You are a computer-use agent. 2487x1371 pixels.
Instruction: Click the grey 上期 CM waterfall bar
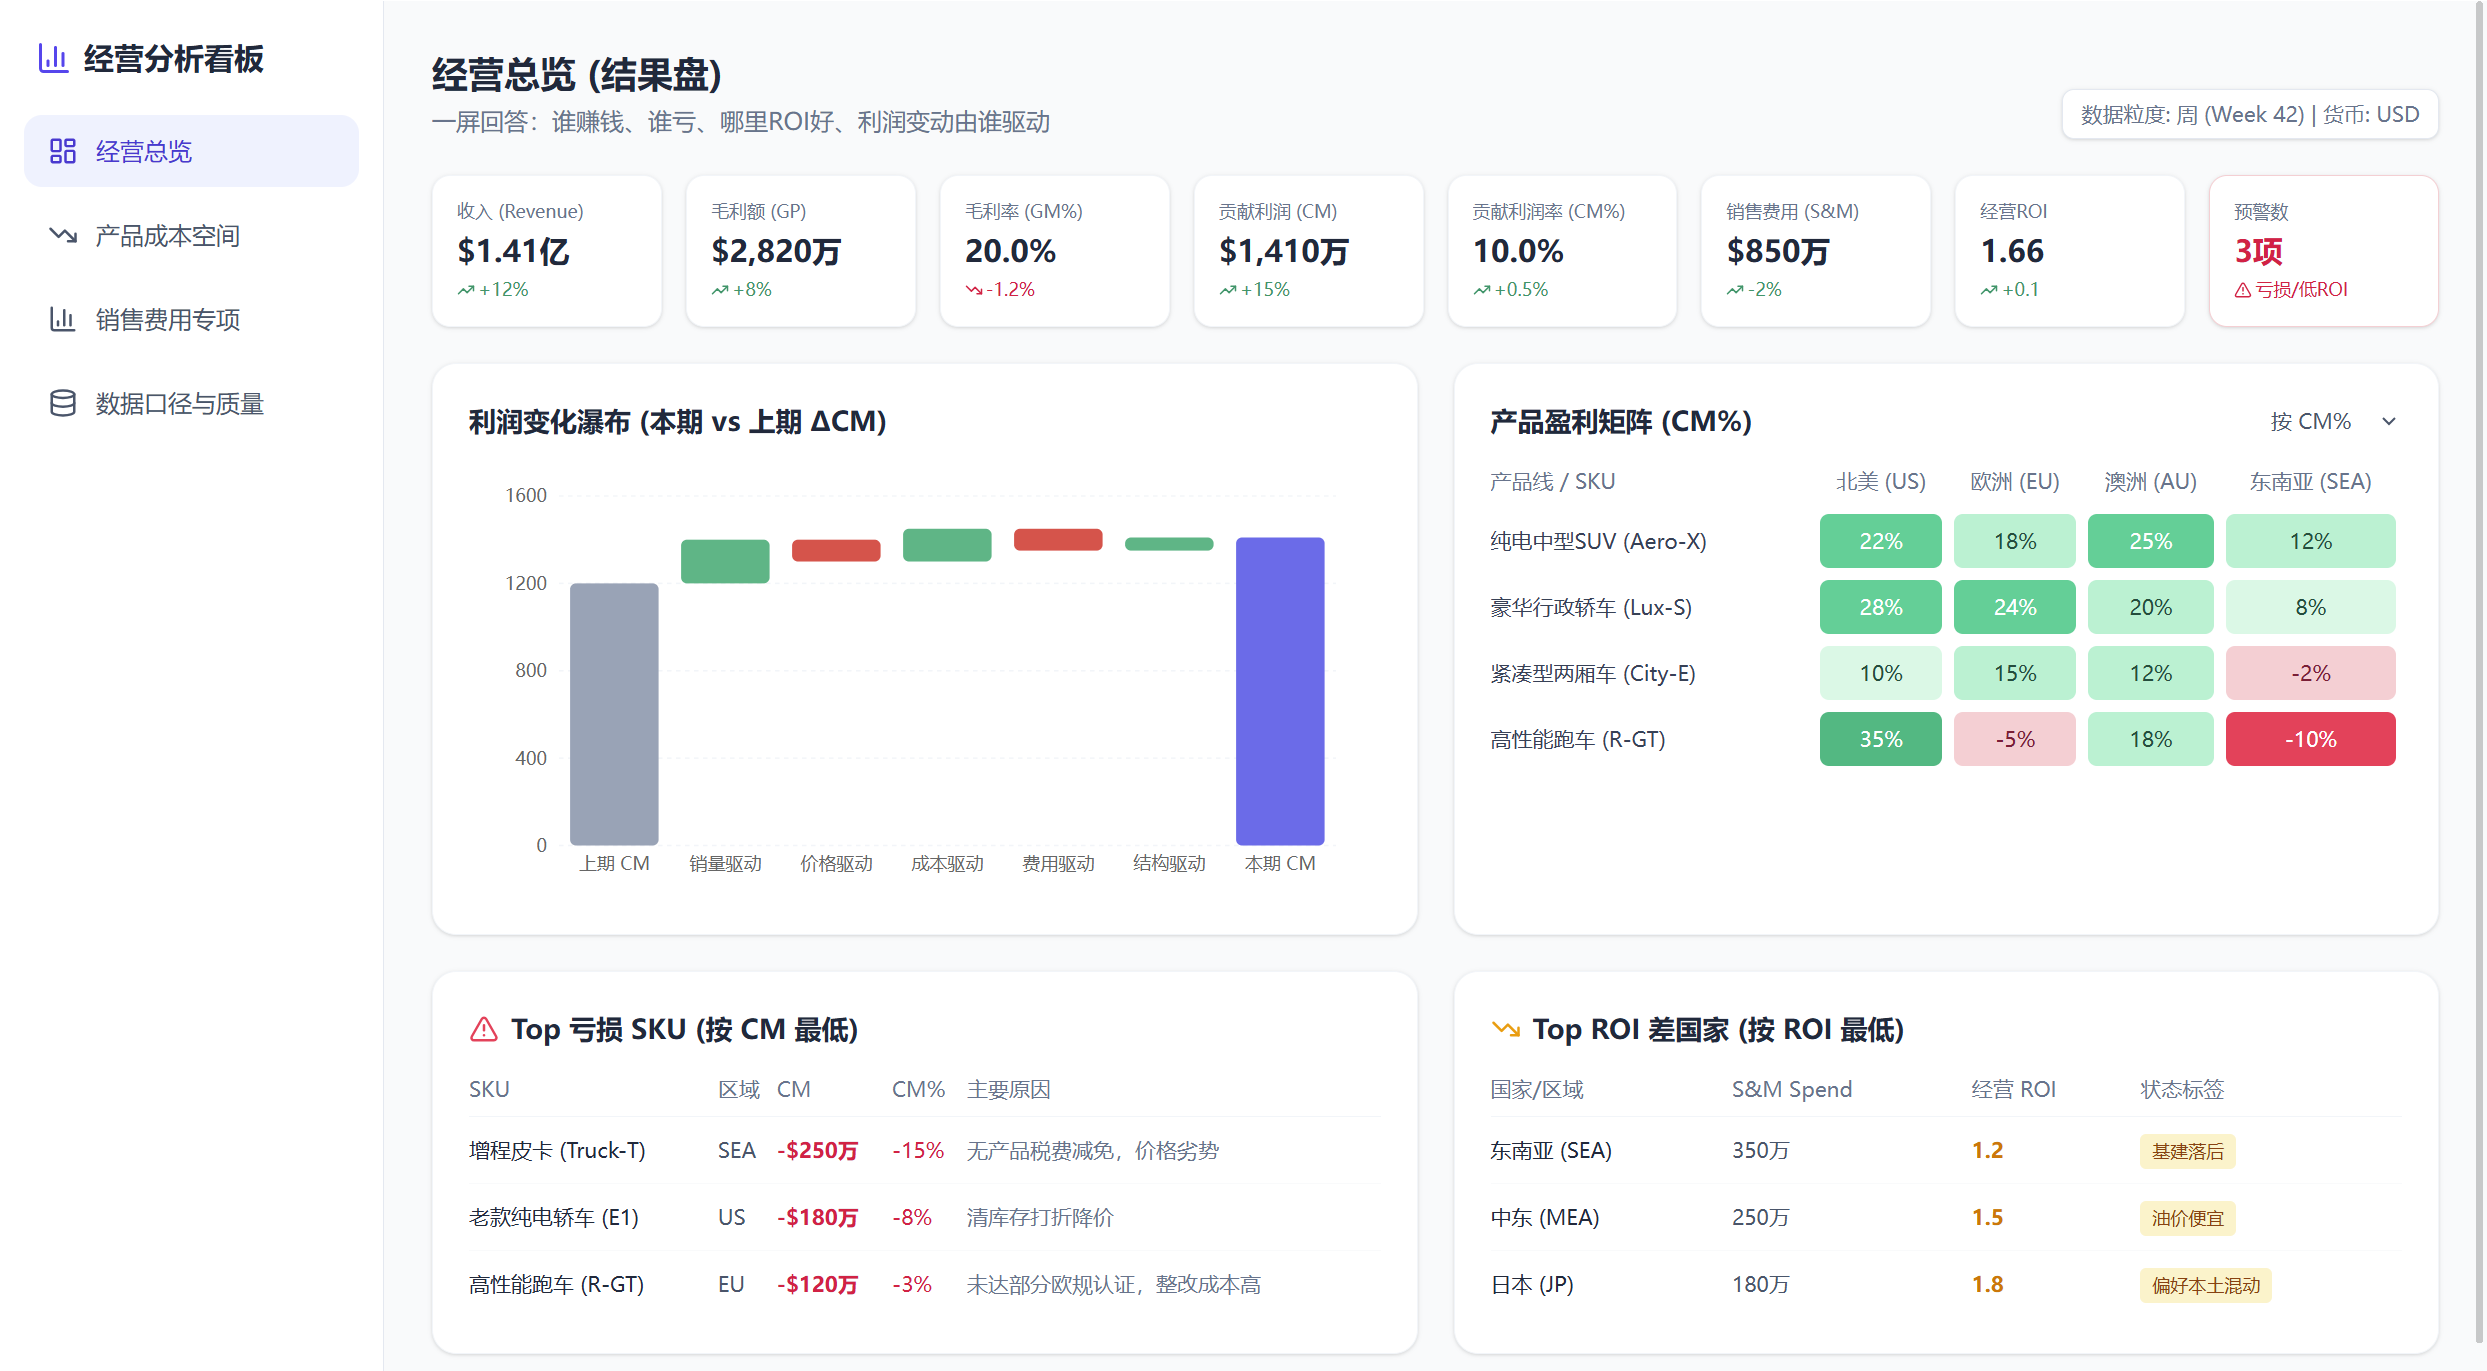614,714
